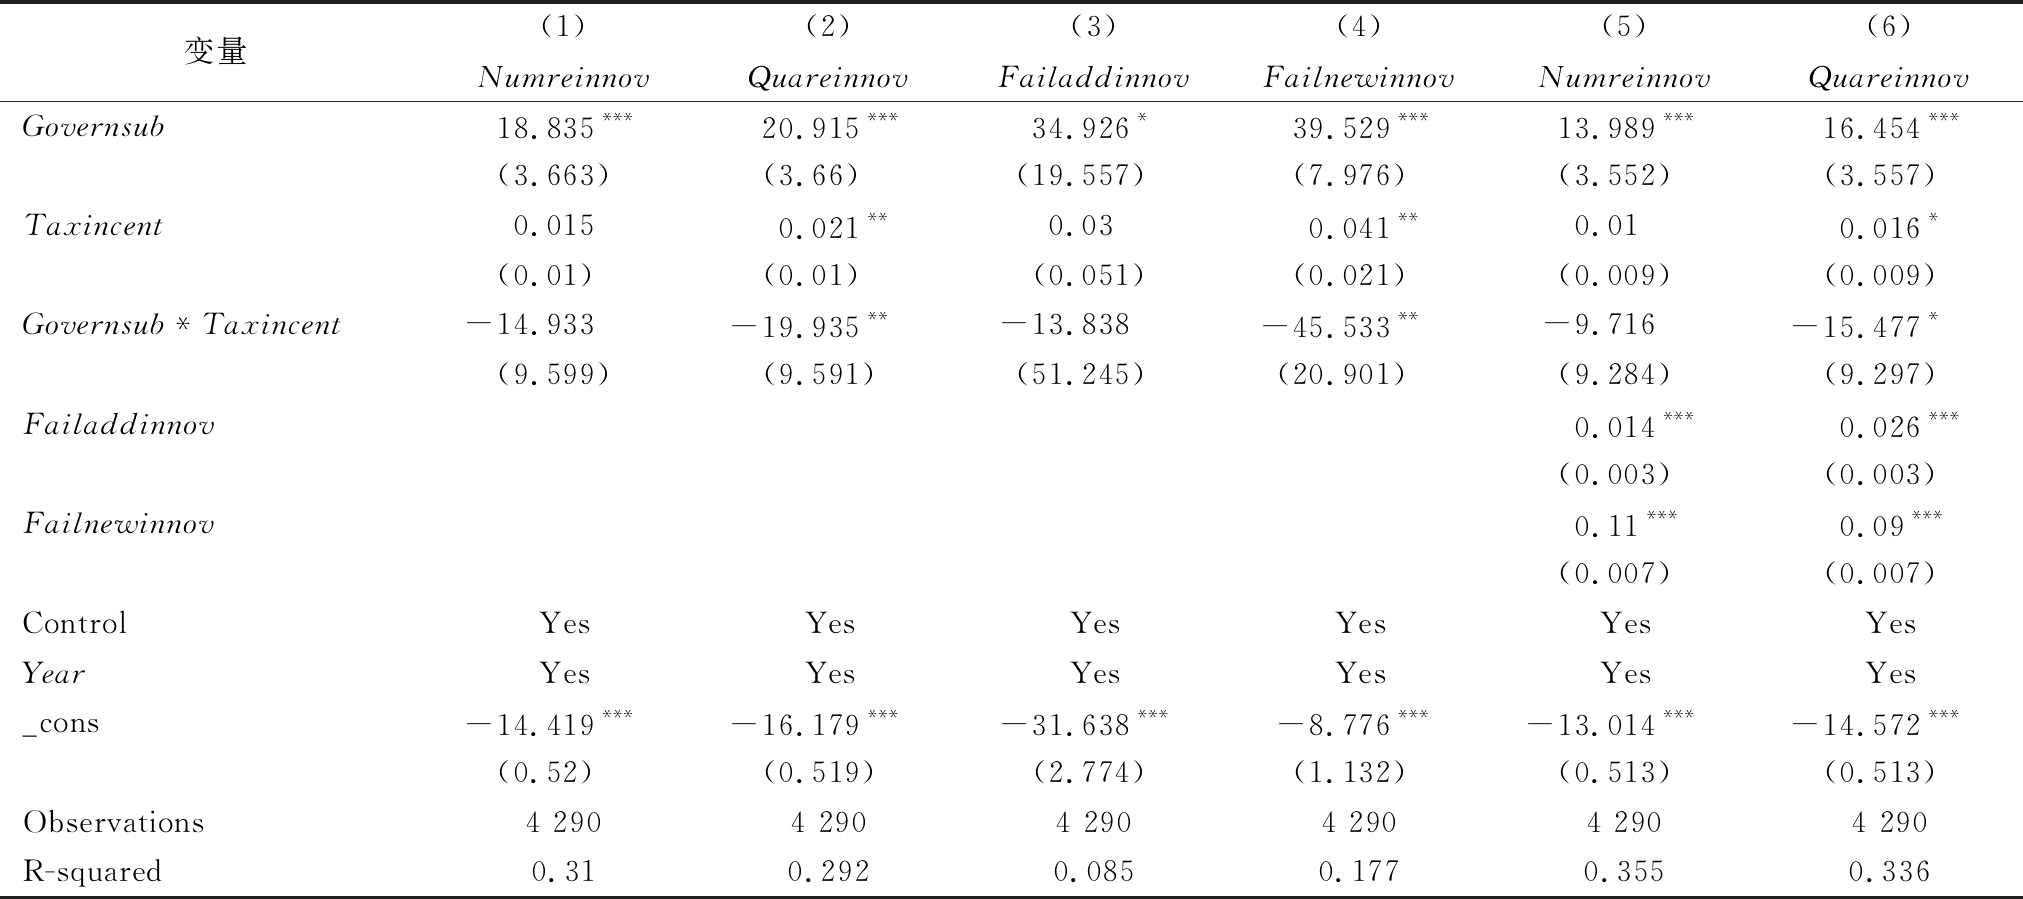Click the -45.533 interaction coefficient
The height and width of the screenshot is (899, 2023).
pyautogui.click(x=1327, y=327)
